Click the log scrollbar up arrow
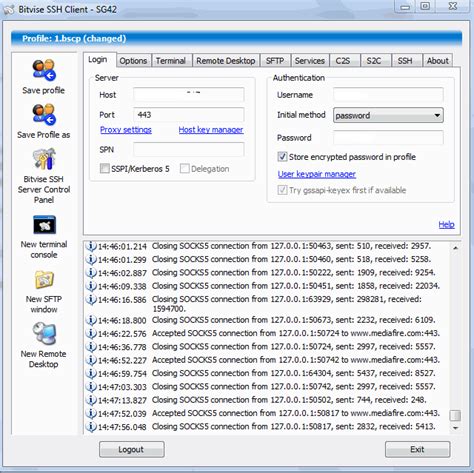The image size is (474, 473). tap(455, 248)
